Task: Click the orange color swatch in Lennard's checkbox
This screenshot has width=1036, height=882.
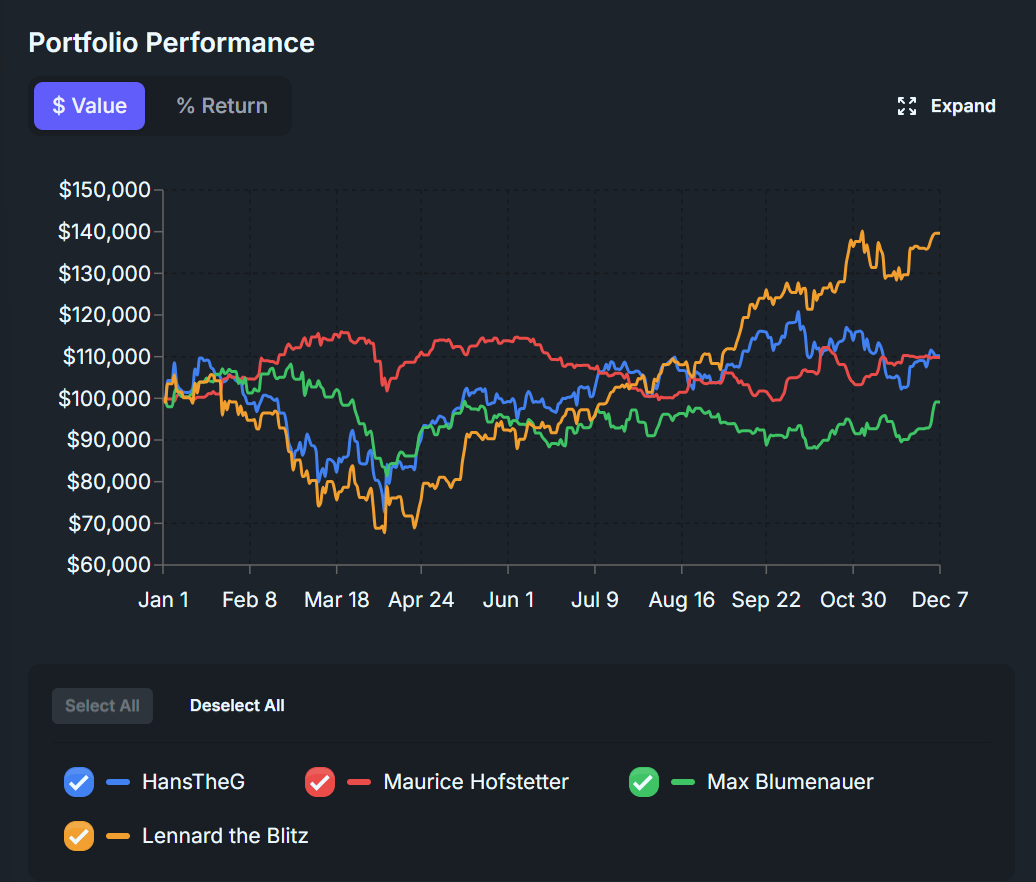Action: [x=78, y=836]
